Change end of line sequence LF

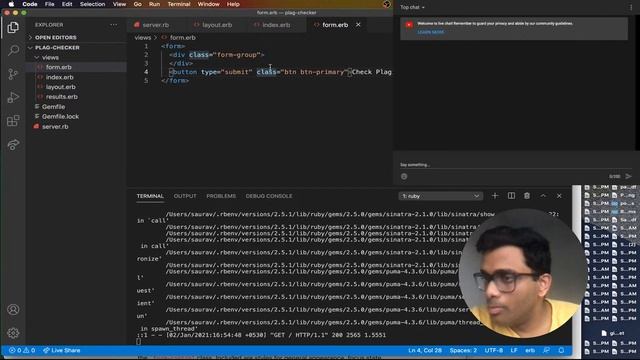tap(514, 350)
